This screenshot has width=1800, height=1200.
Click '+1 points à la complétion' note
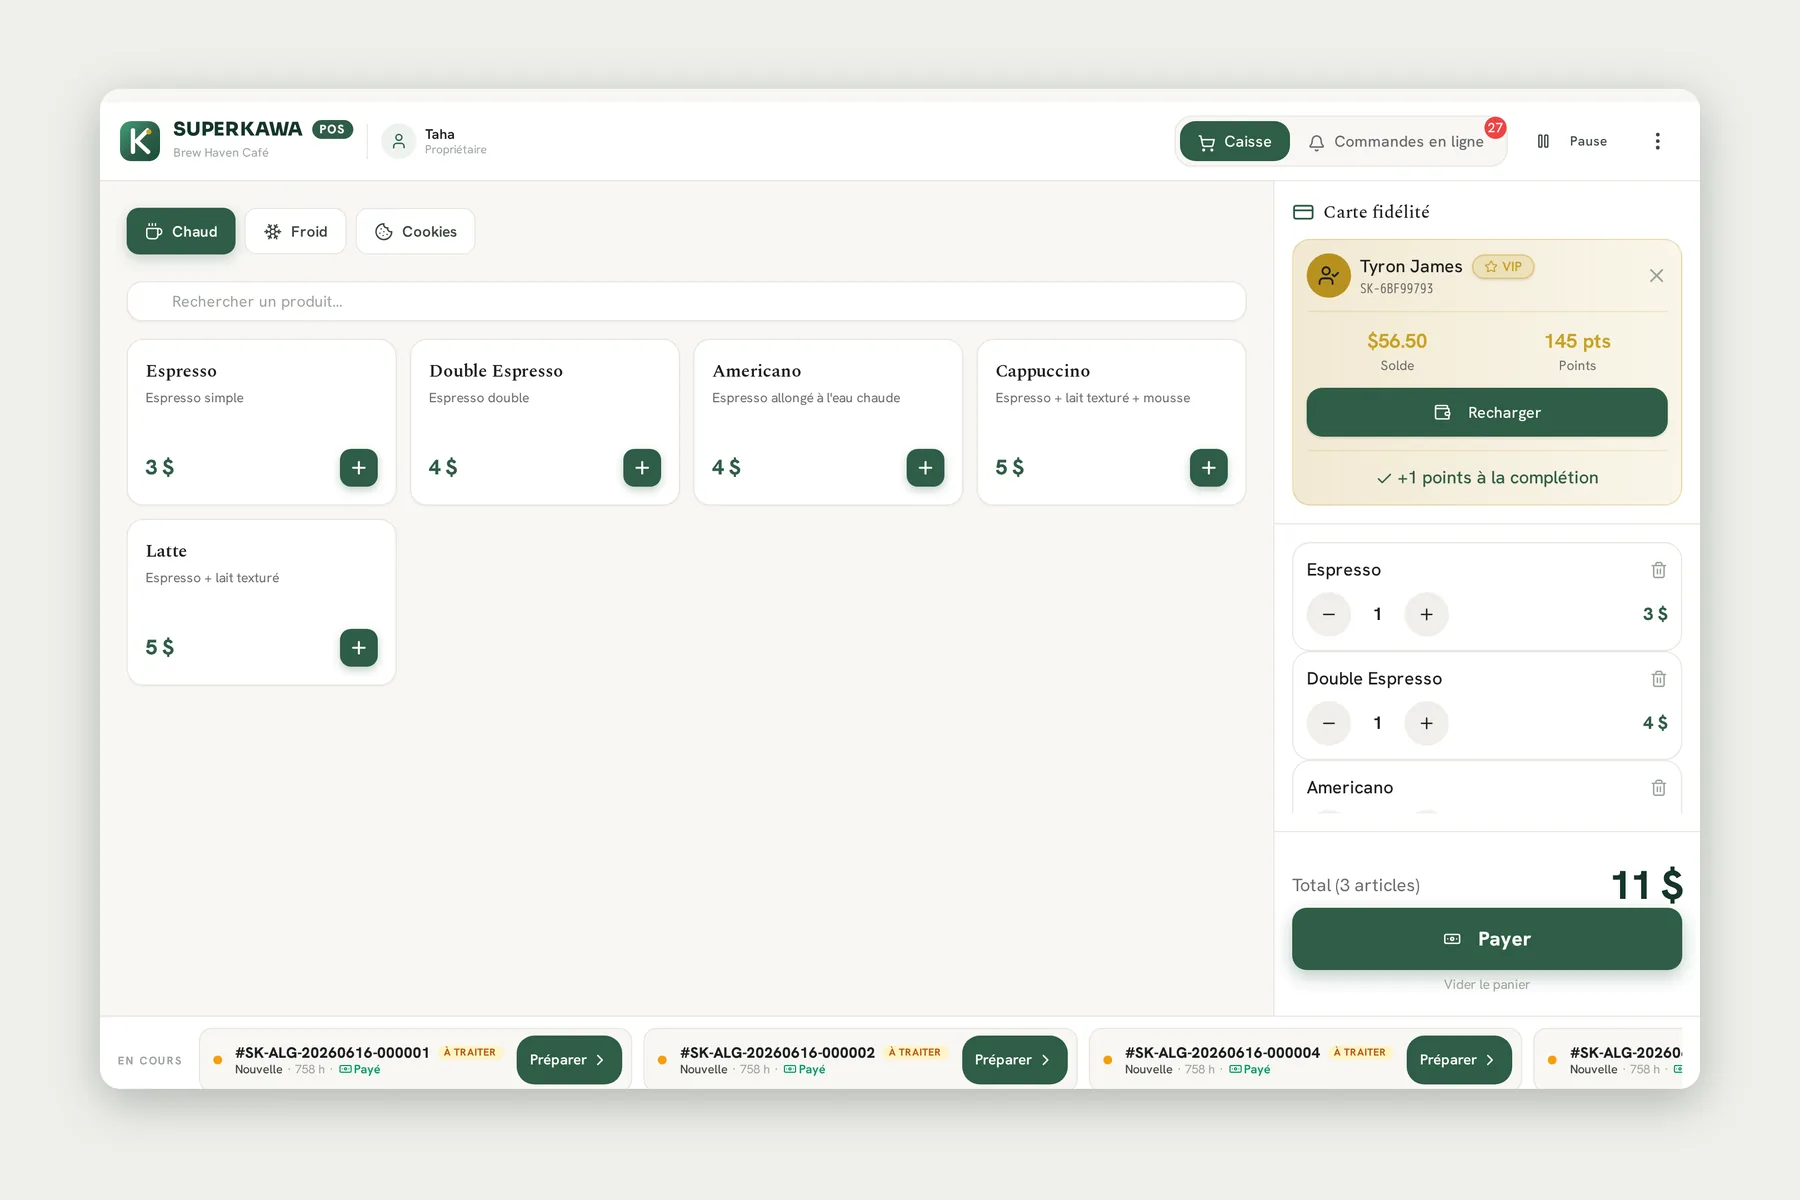(1487, 478)
